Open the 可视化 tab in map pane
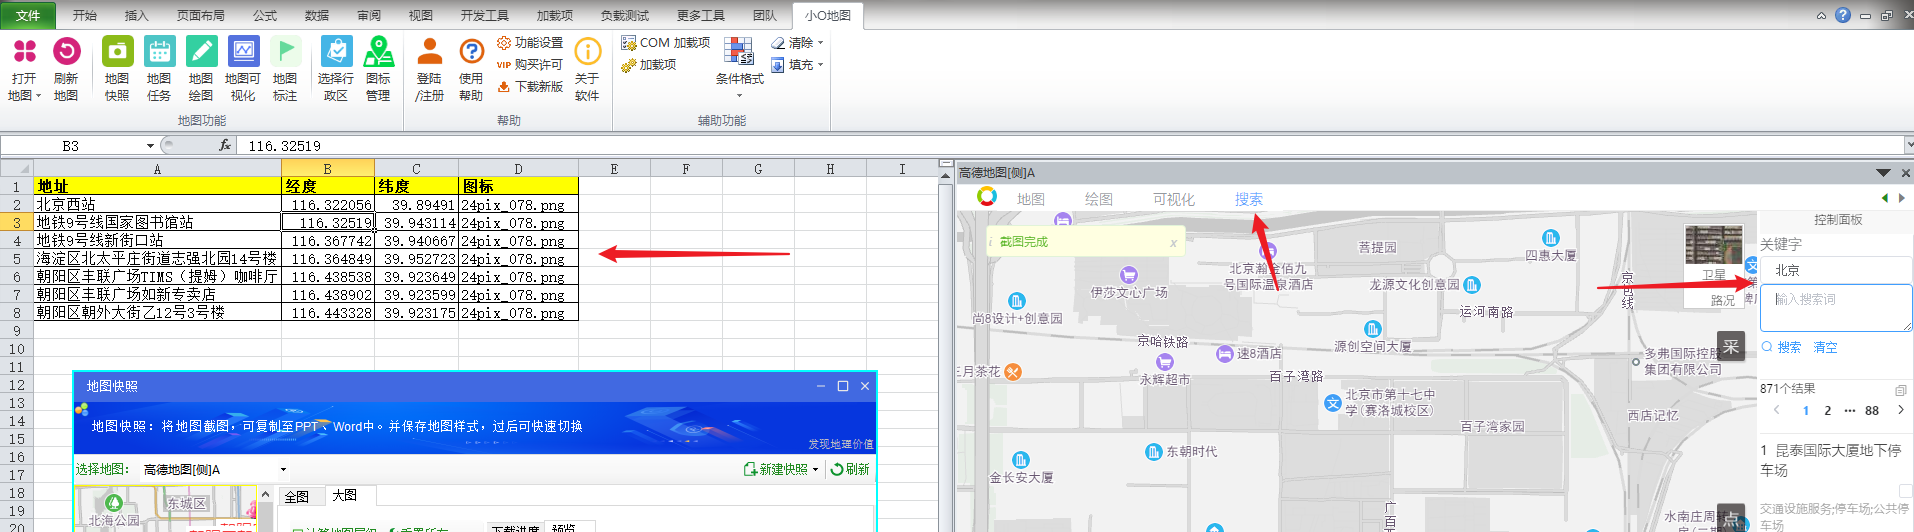The width and height of the screenshot is (1914, 532). (1174, 199)
